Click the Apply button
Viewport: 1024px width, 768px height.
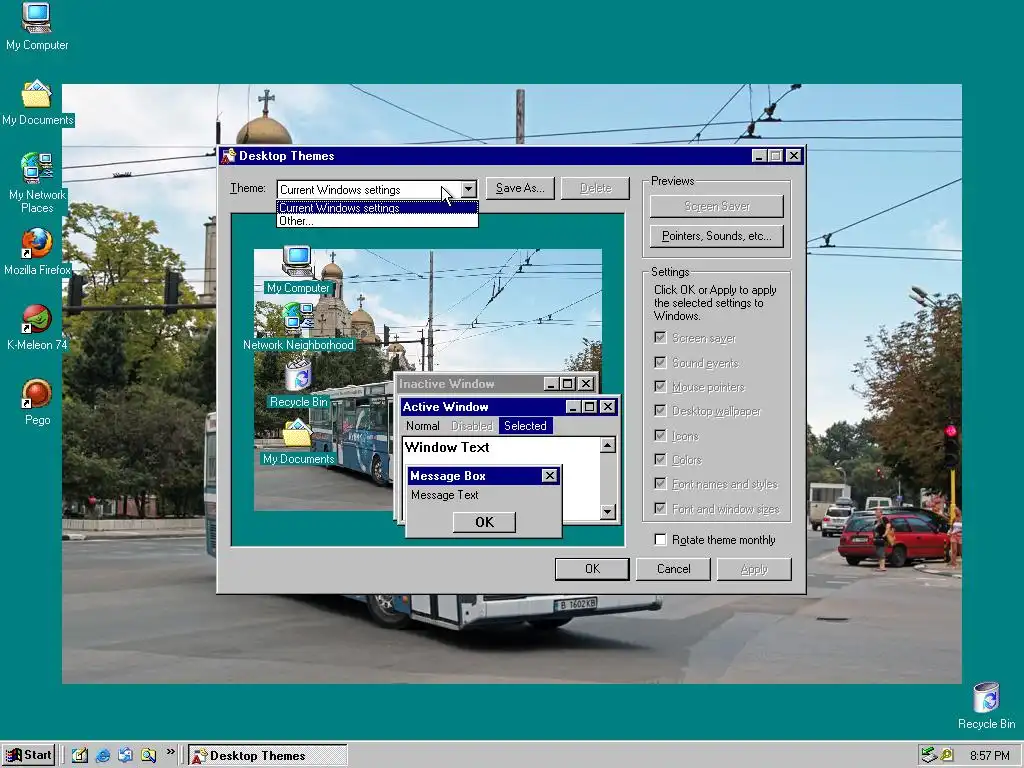click(754, 569)
